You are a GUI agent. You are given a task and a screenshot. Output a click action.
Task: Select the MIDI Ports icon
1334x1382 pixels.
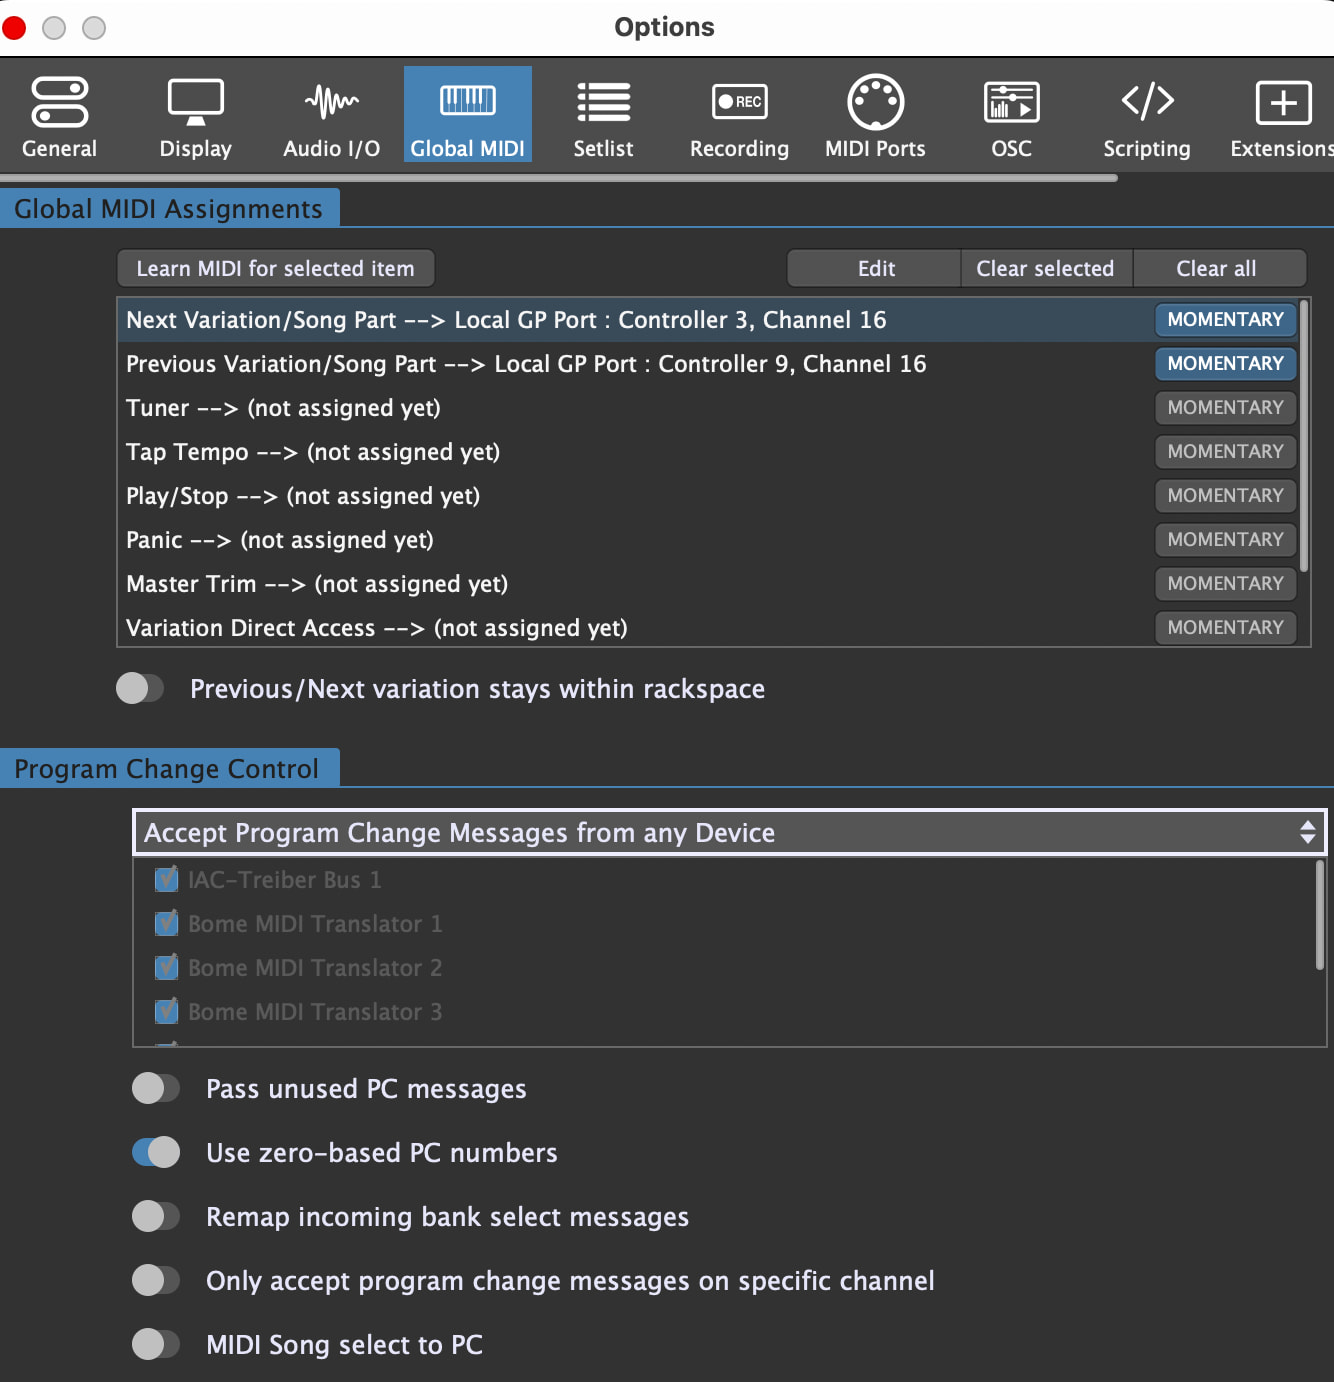pyautogui.click(x=875, y=102)
